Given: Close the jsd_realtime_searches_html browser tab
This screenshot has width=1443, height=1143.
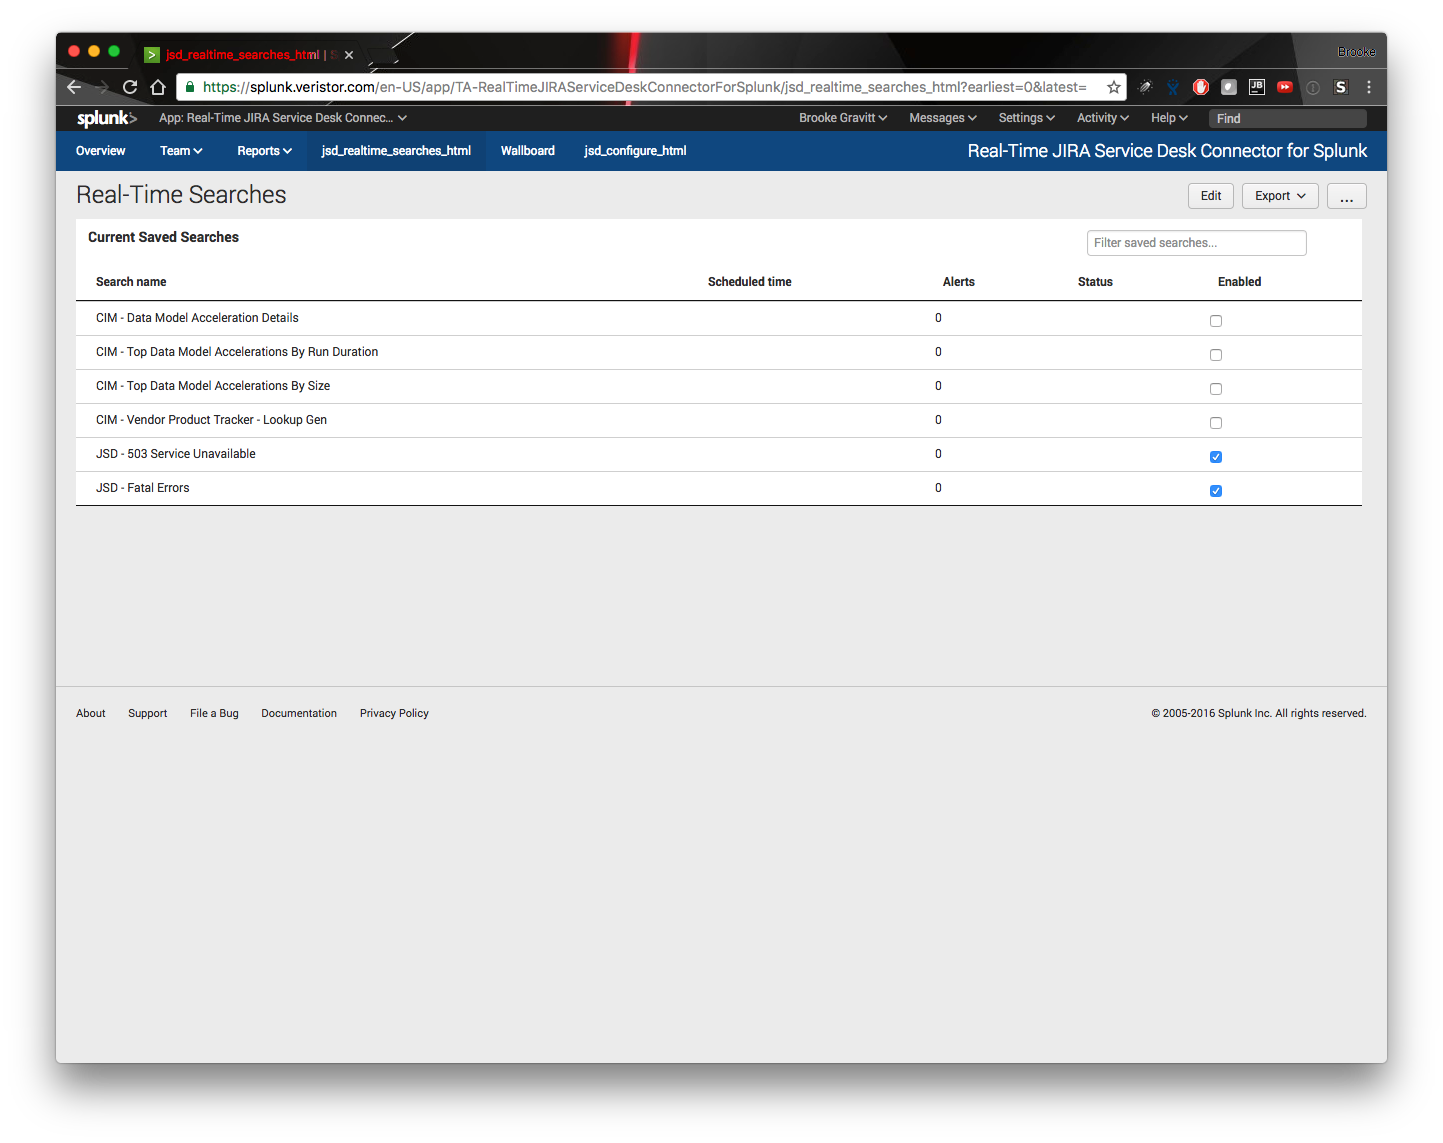Looking at the screenshot, I should (x=349, y=55).
